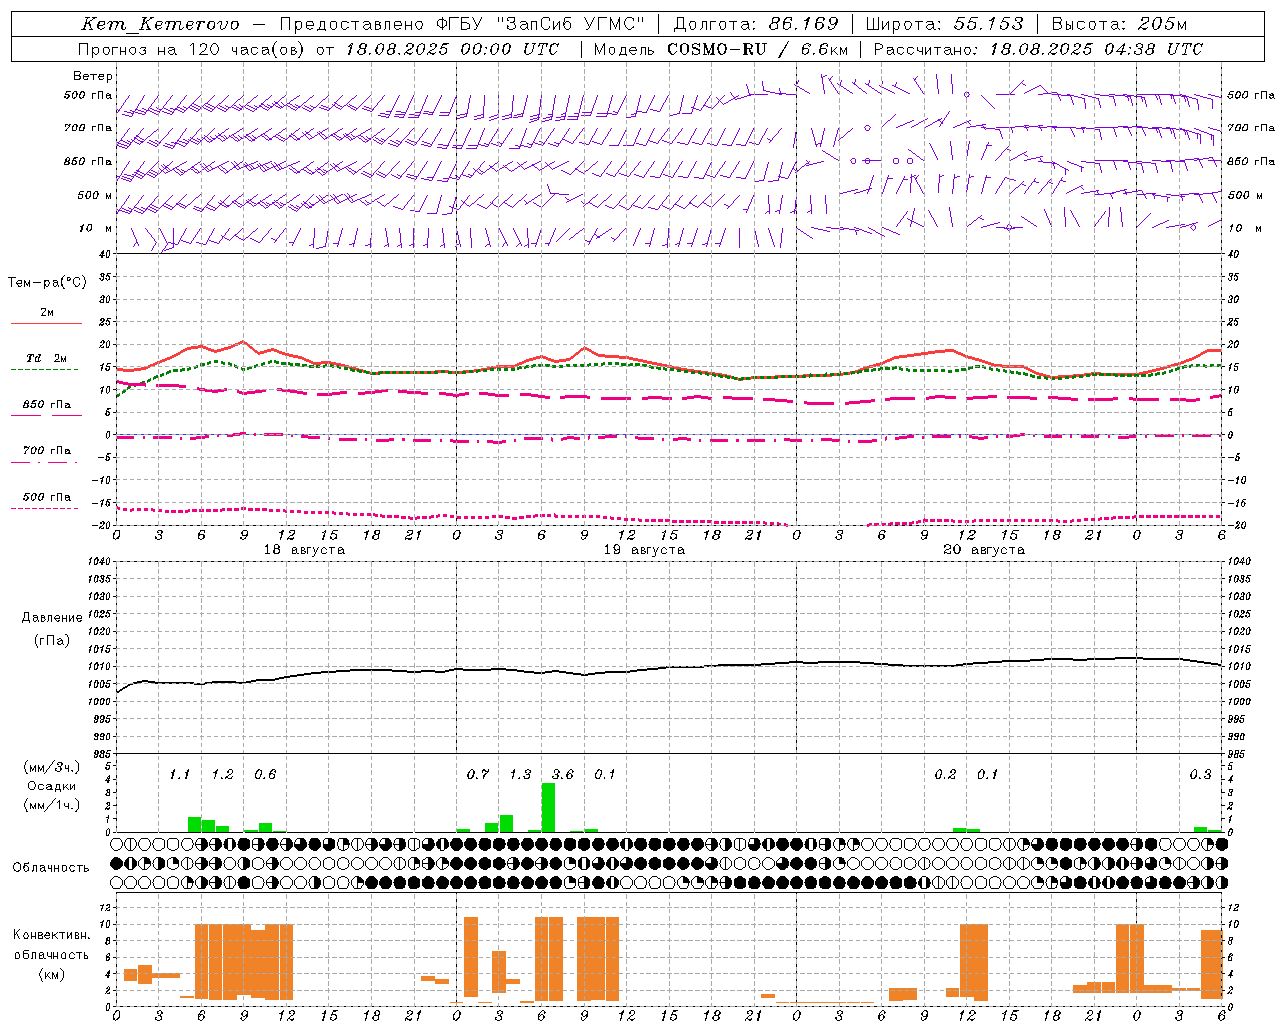Click the "19 августа" date label
Viewport: 1280px width, 1024px height.
(x=644, y=550)
